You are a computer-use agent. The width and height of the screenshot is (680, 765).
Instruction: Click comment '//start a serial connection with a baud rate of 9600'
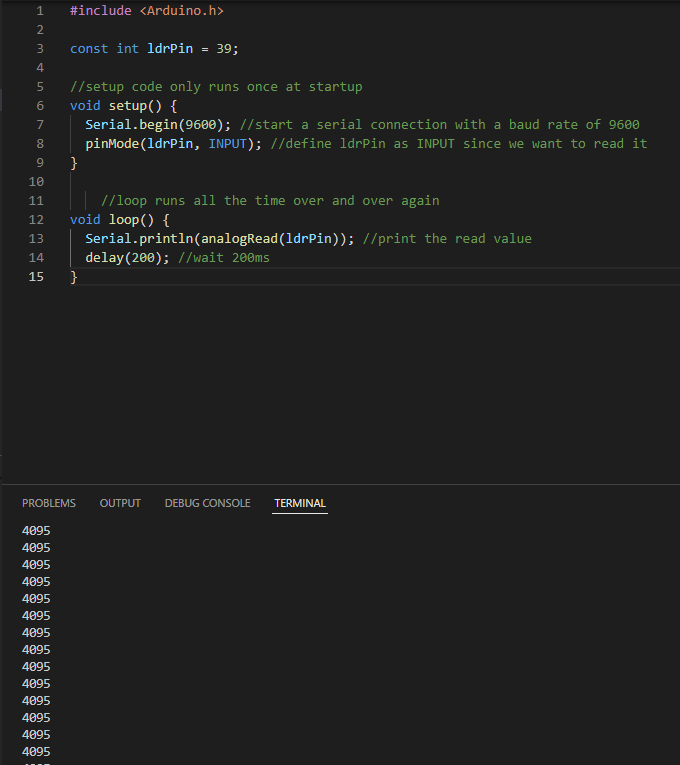[x=440, y=125]
